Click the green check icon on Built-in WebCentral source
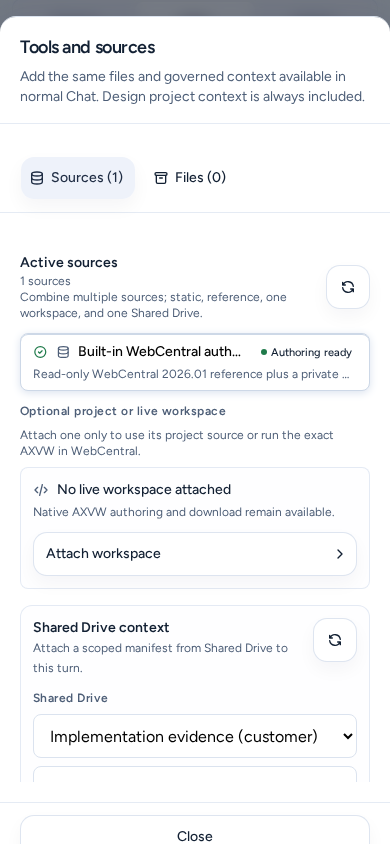390x844 pixels. click(40, 352)
